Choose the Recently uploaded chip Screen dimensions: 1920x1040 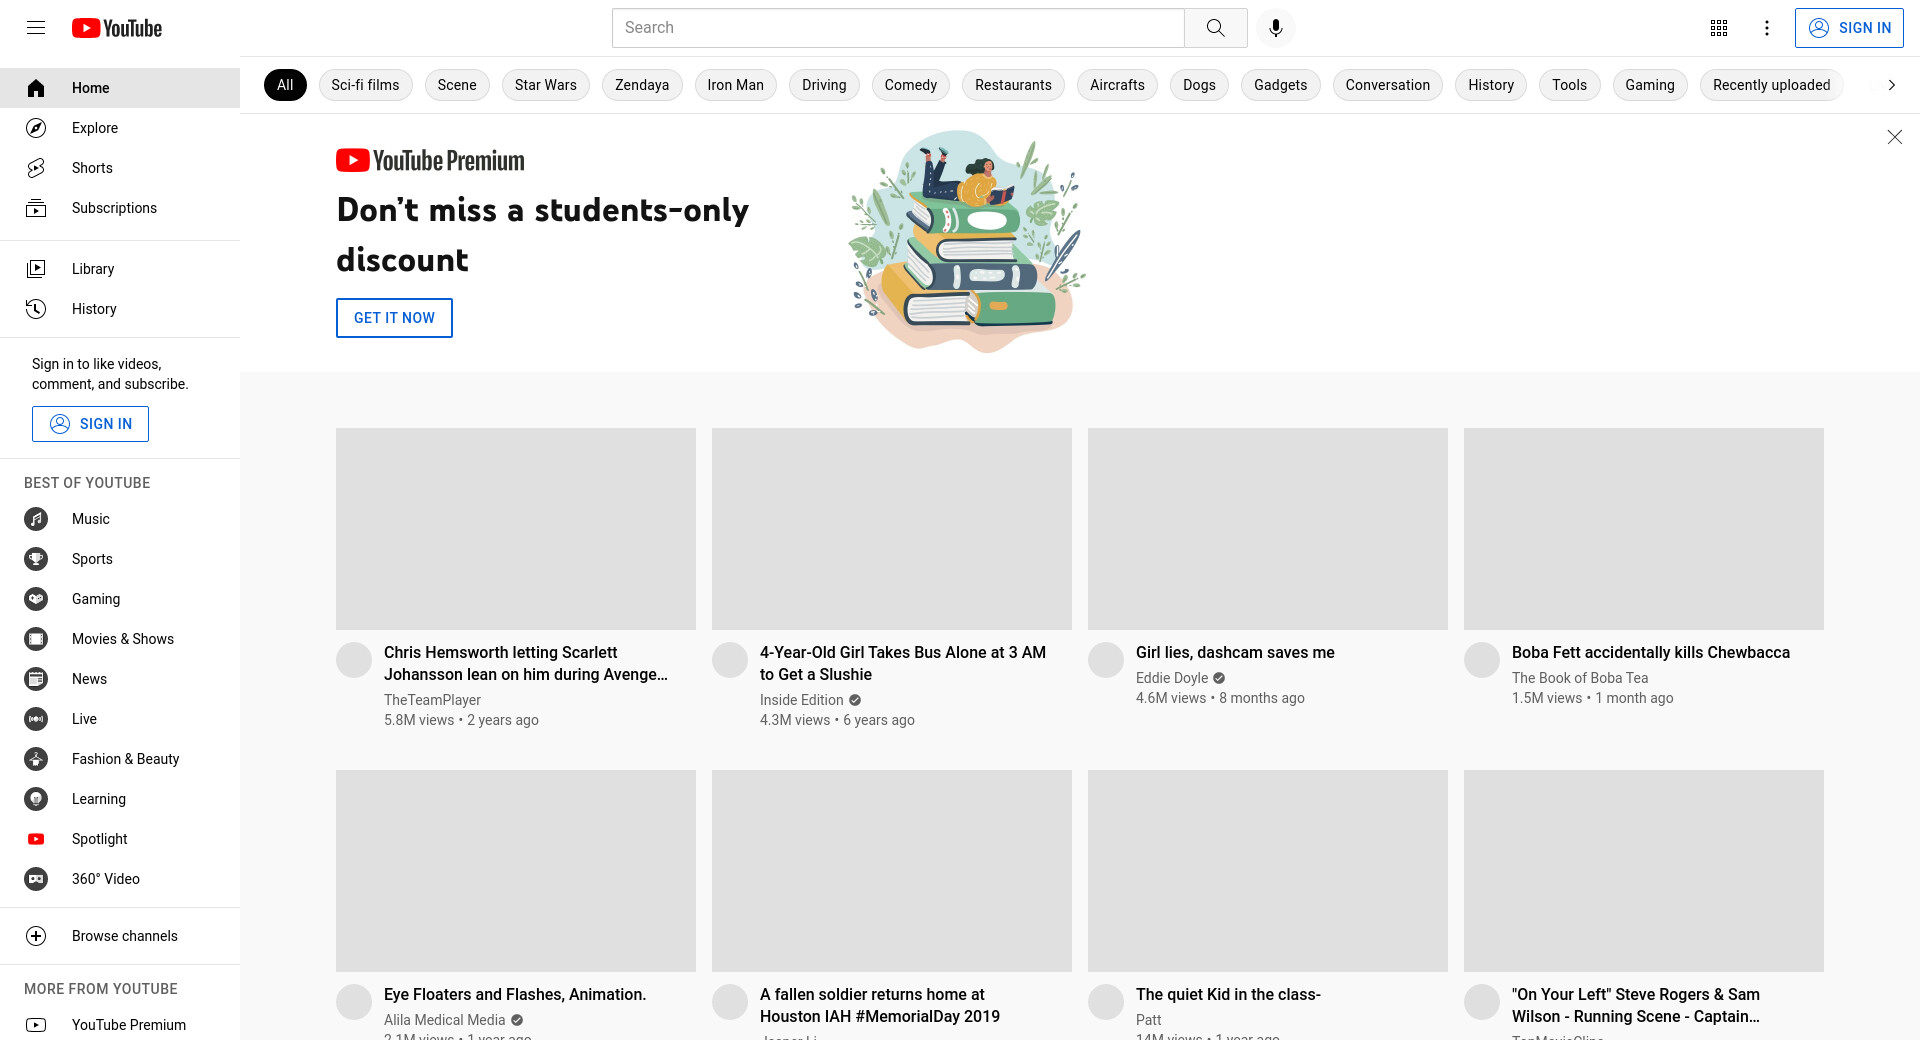pos(1772,85)
